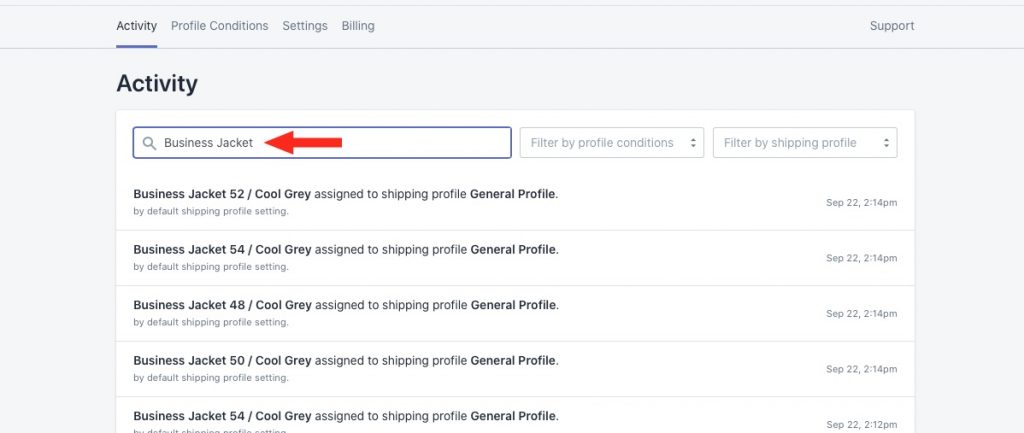Click the arrows on the profile conditions filter
The width and height of the screenshot is (1024, 433).
[x=693, y=143]
